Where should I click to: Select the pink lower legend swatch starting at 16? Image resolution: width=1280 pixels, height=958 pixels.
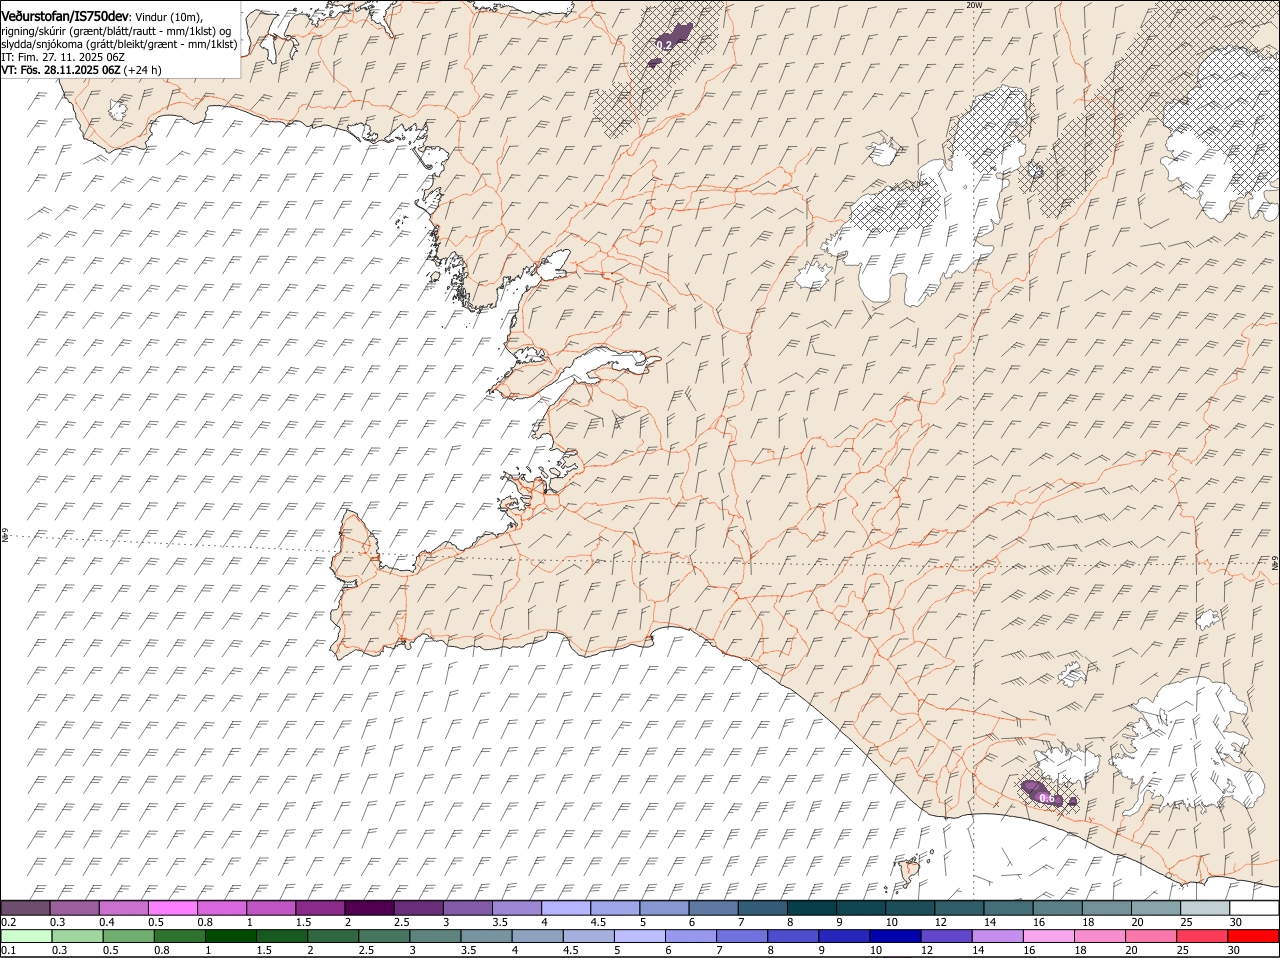1049,937
